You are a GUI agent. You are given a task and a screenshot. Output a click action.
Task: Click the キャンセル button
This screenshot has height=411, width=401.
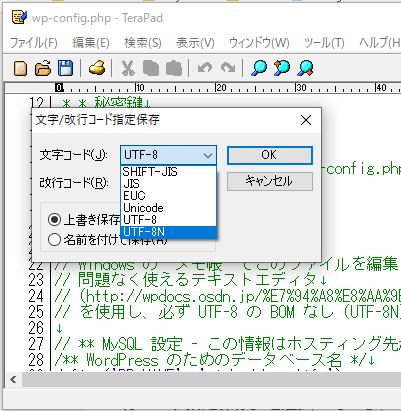point(270,181)
